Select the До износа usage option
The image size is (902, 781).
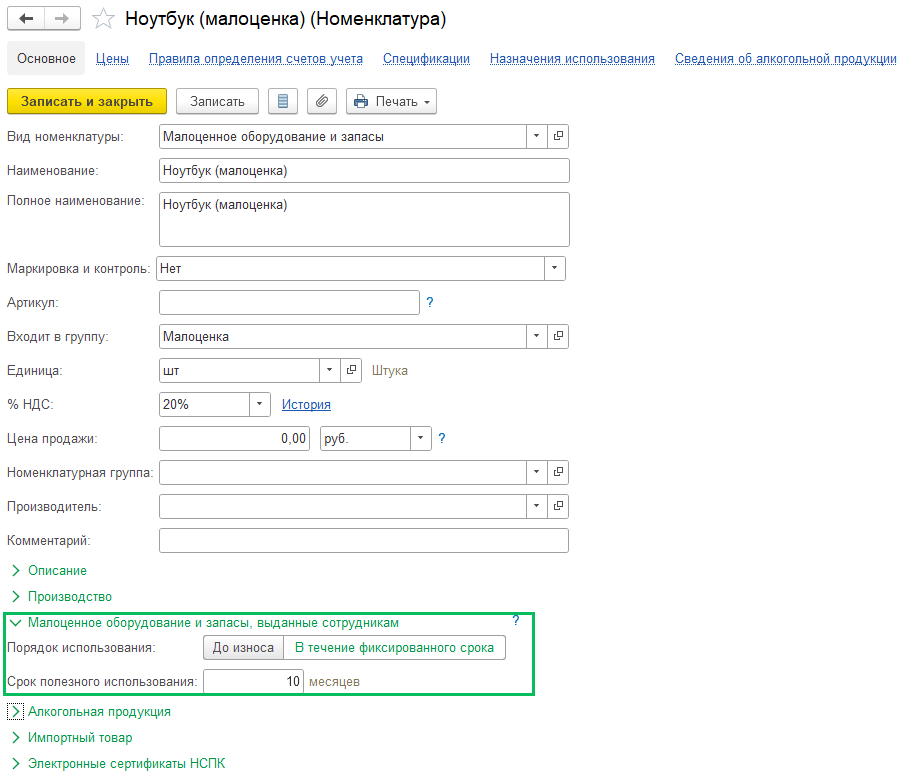click(x=243, y=648)
